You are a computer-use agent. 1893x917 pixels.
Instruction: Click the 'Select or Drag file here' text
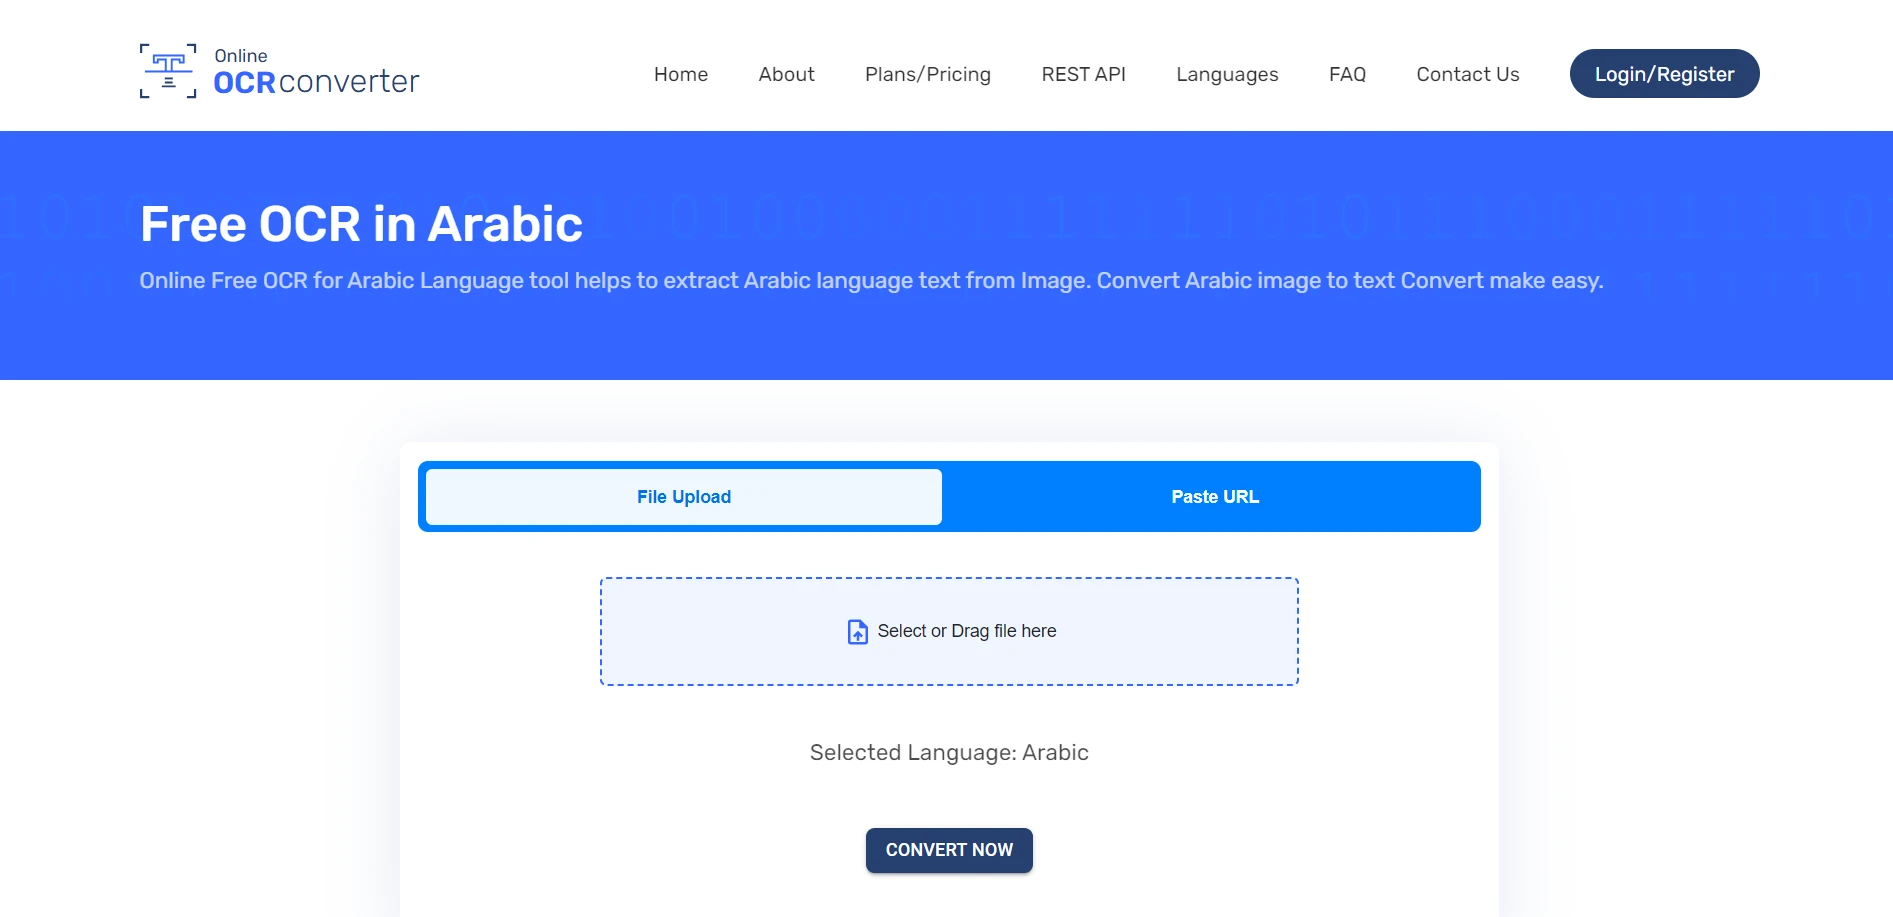tap(966, 631)
